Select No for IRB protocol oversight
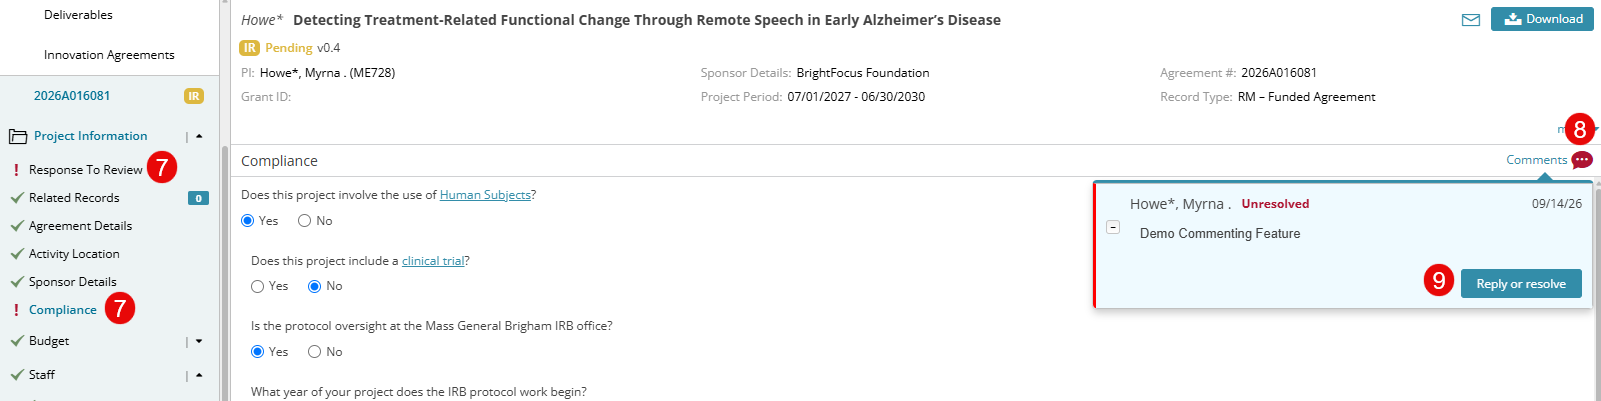This screenshot has width=1601, height=401. 314,352
